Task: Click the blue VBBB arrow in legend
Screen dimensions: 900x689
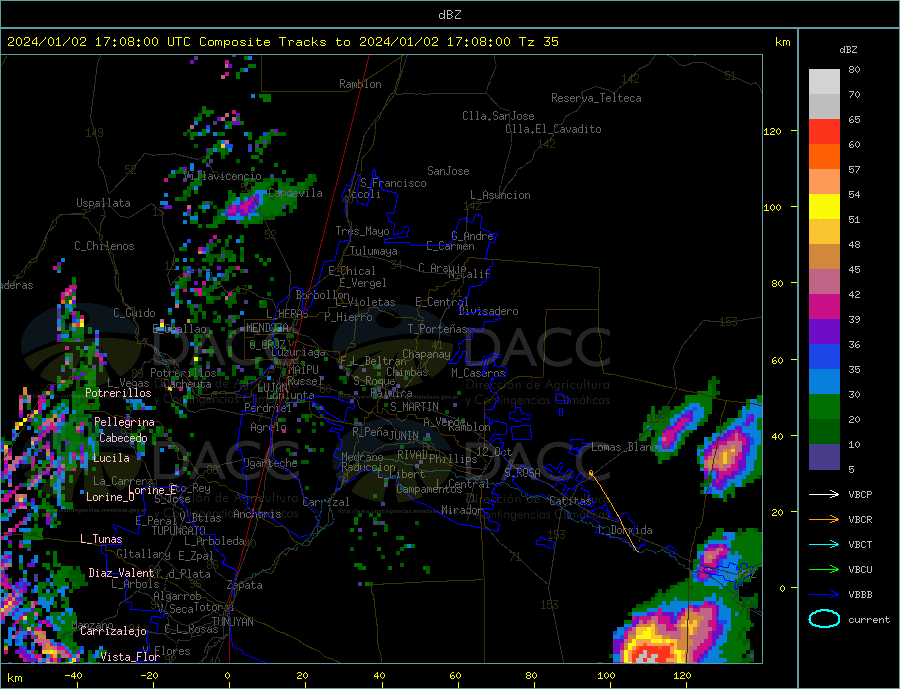Action: click(x=824, y=594)
